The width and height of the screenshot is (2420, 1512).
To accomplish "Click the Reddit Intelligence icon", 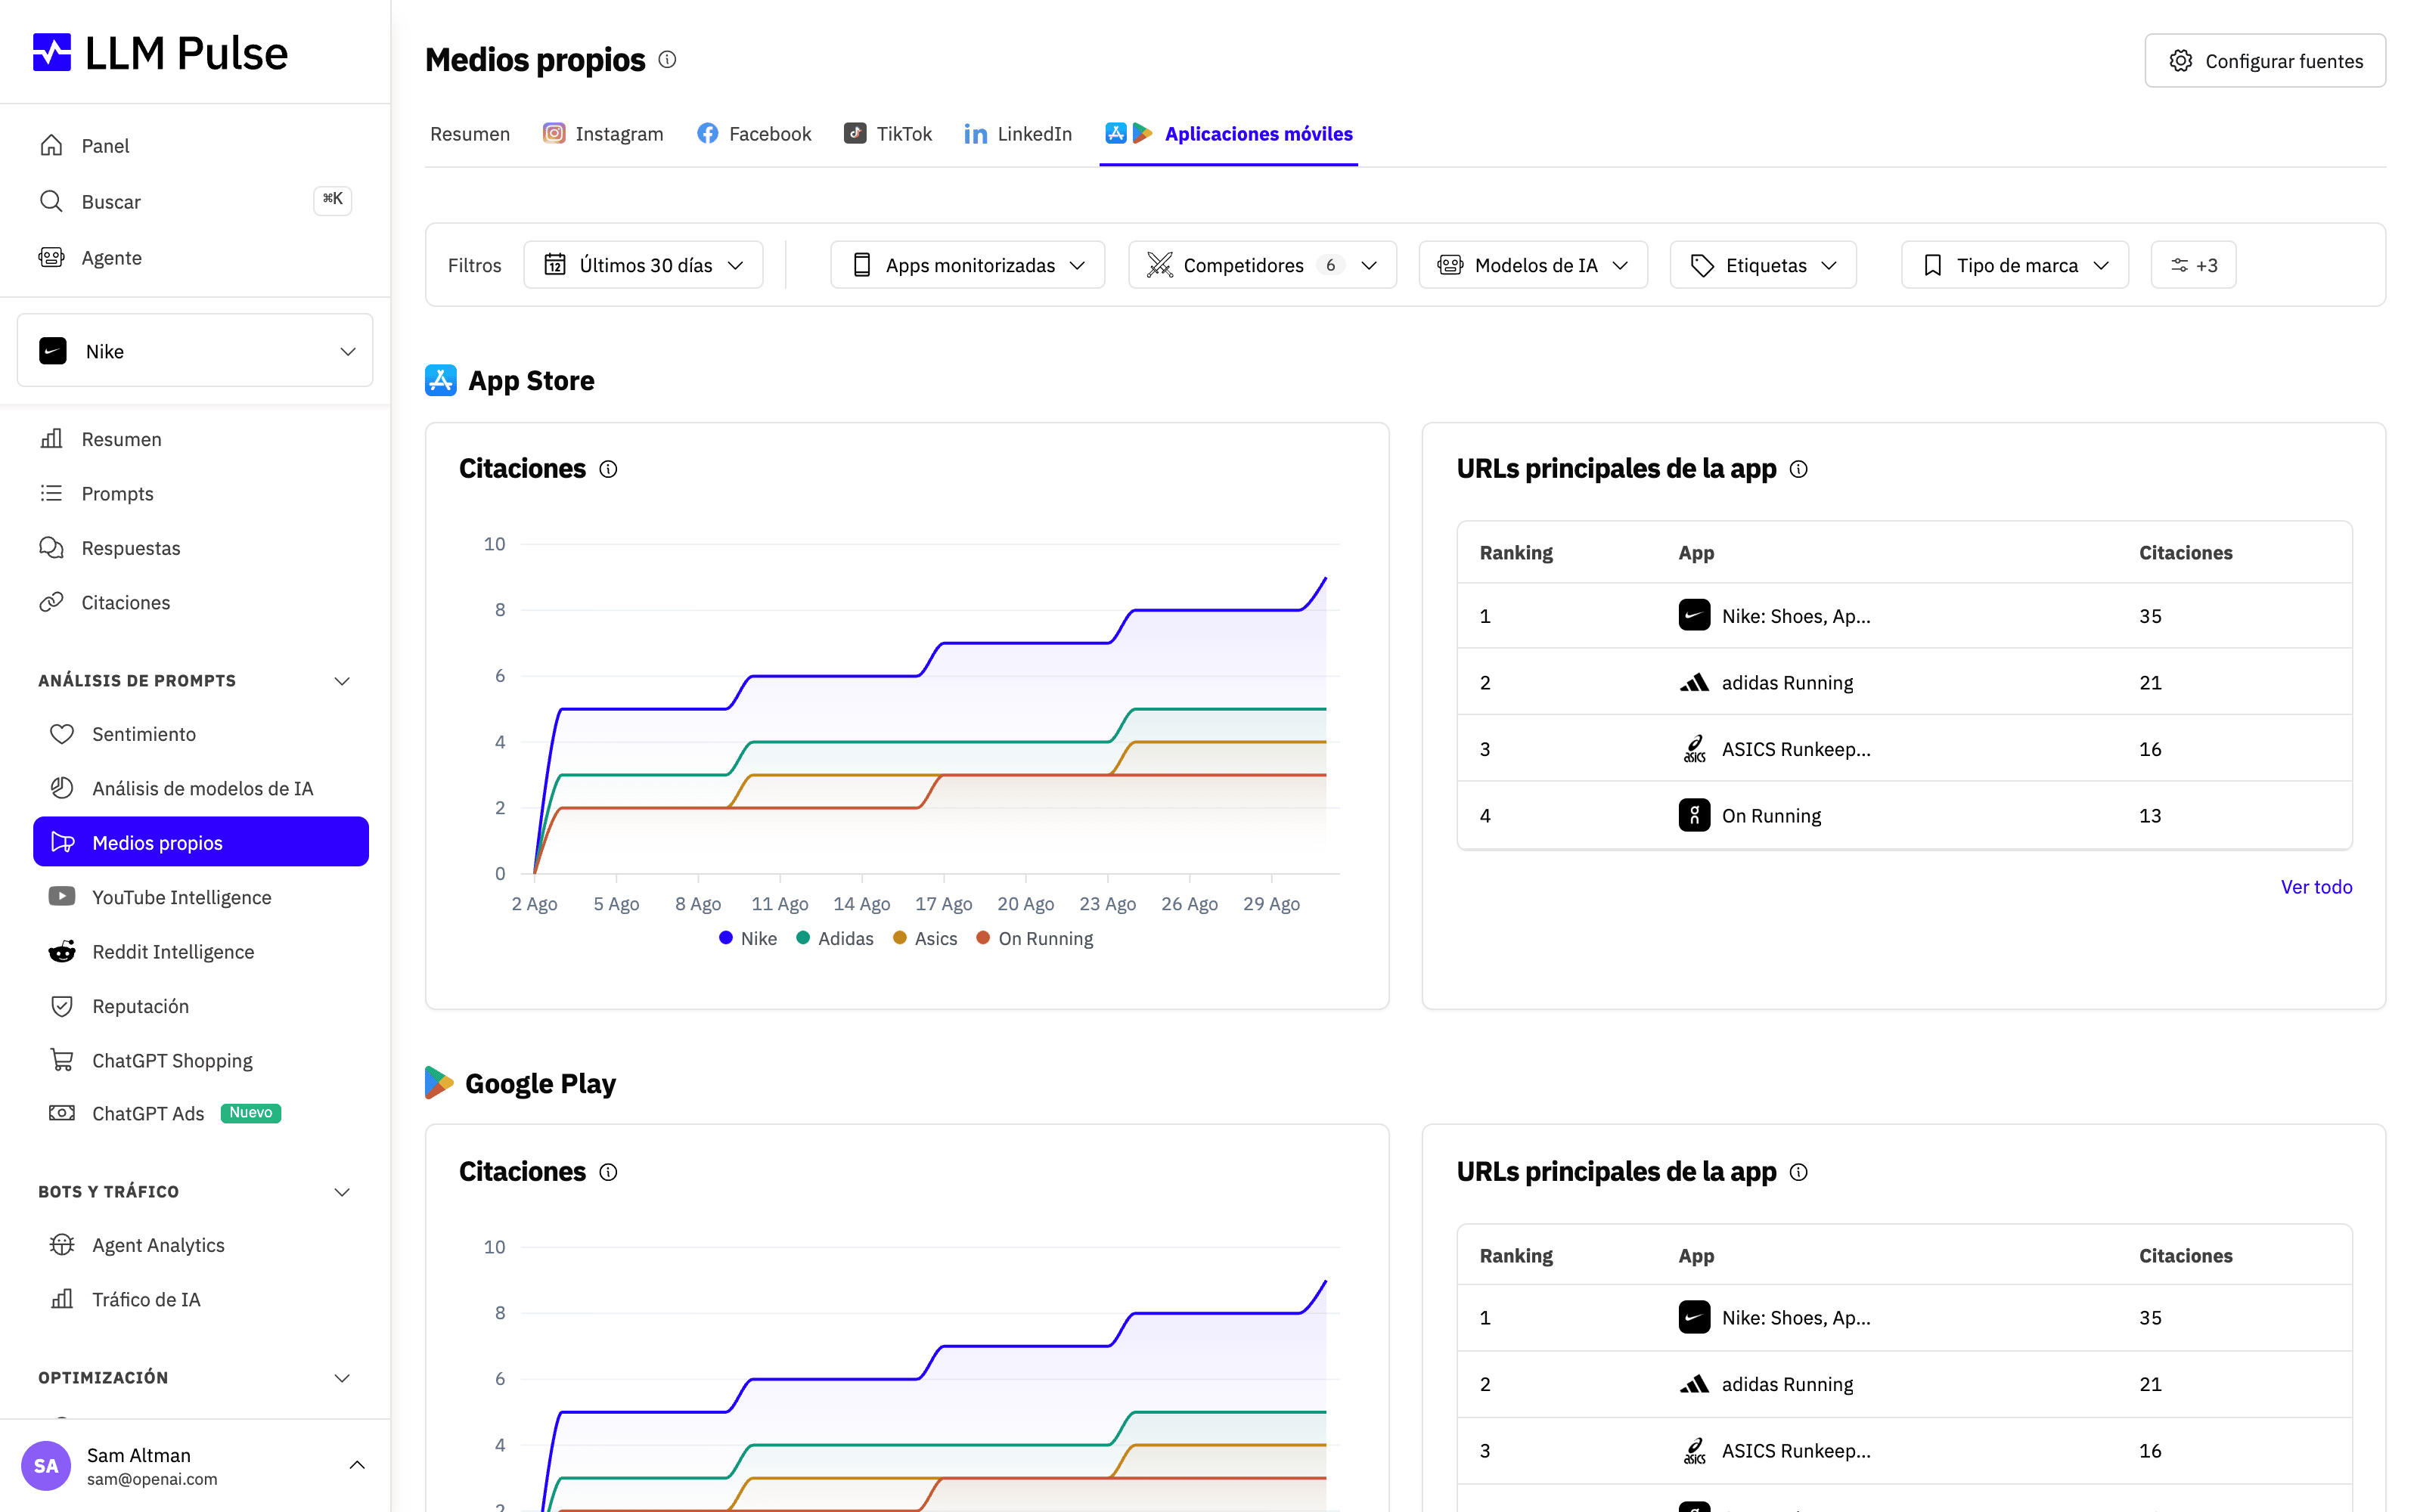I will (x=62, y=951).
